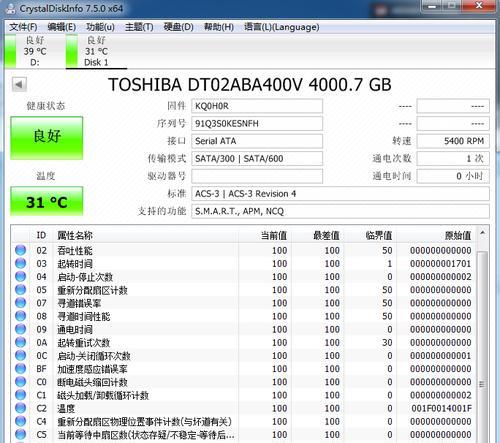Click the 最差值 column header

317,235
